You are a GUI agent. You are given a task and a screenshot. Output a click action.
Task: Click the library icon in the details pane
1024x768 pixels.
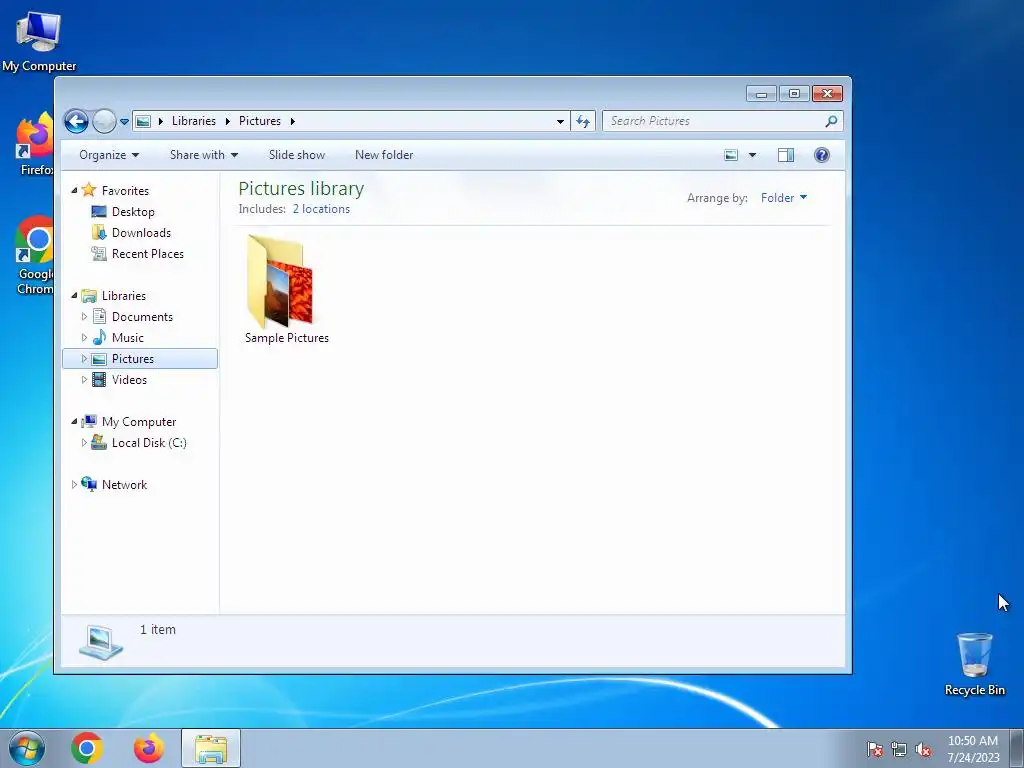click(x=101, y=641)
